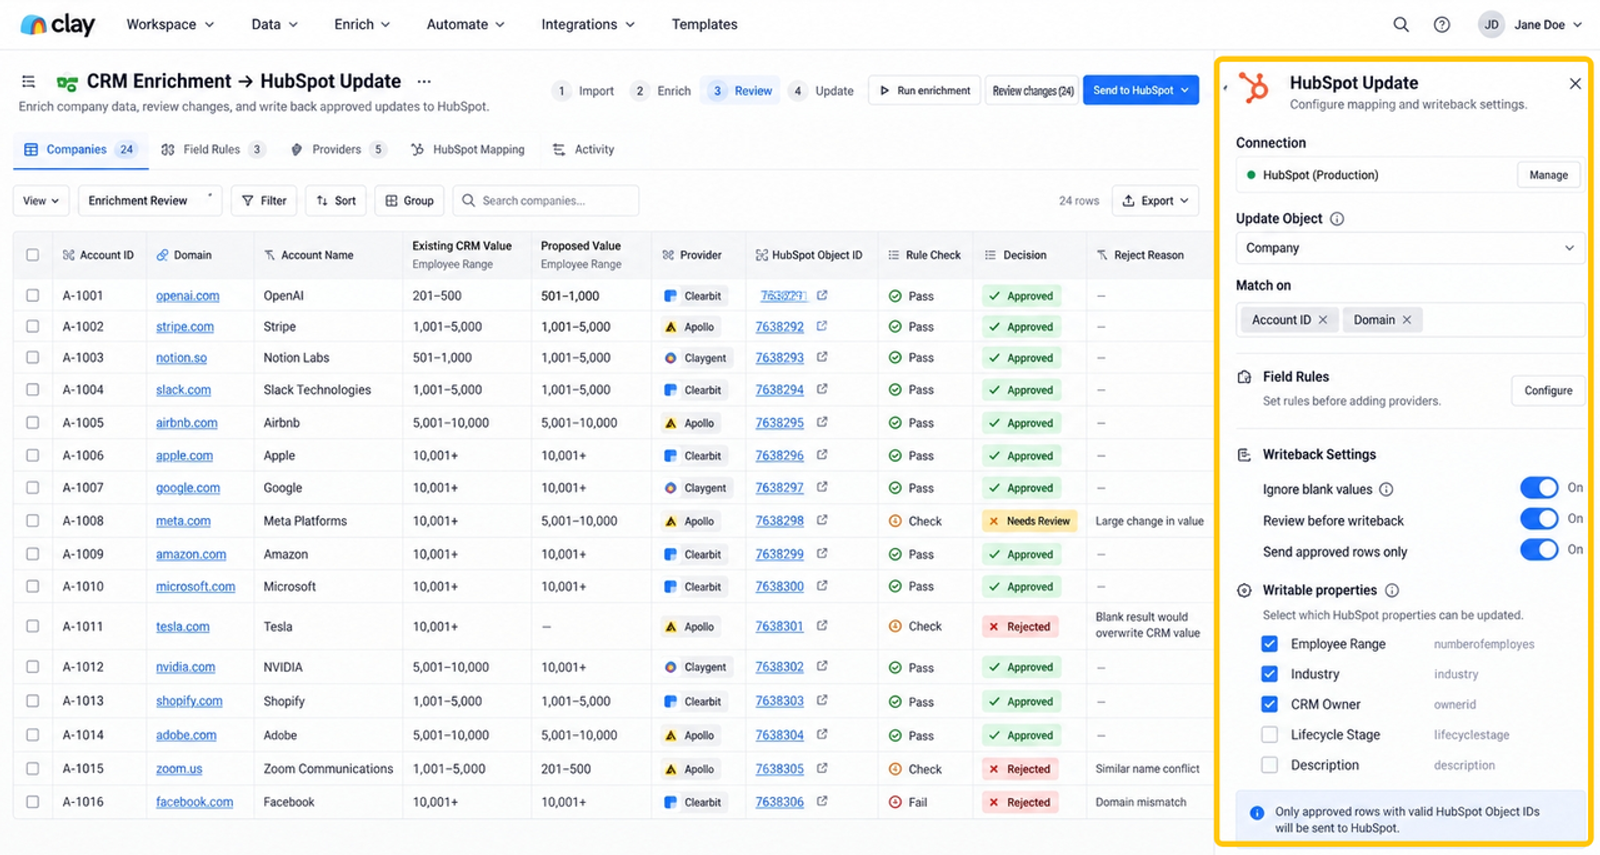The image size is (1600, 855).
Task: Remove the Domain match tag
Action: (x=1407, y=320)
